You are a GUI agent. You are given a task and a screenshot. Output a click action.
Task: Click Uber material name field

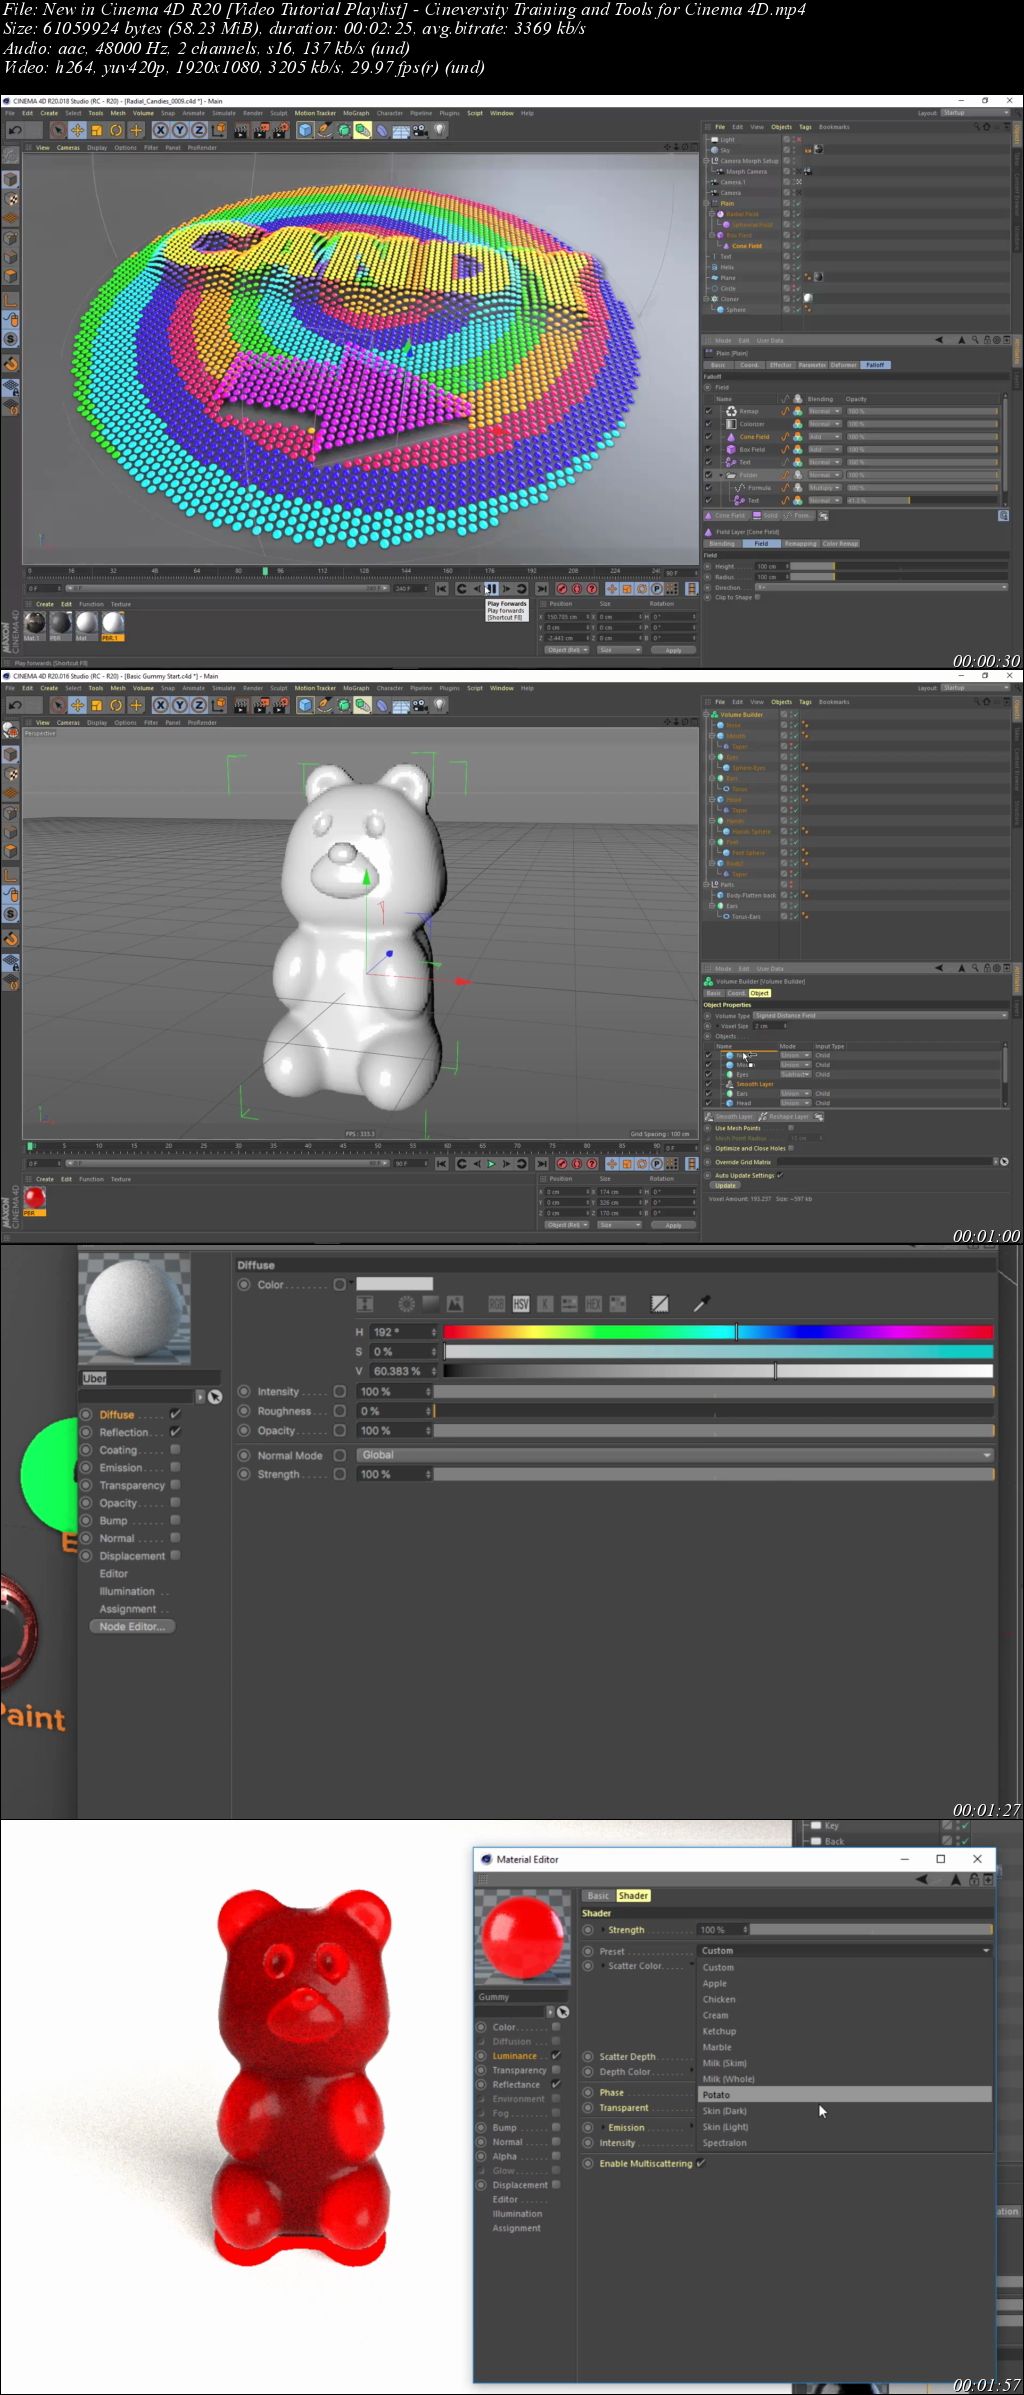pos(150,1378)
